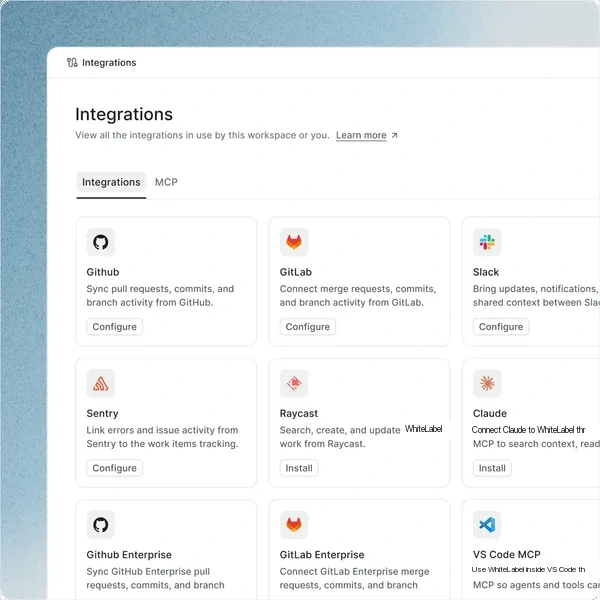Click the Sentry logo icon
This screenshot has height=600, width=600.
101,383
